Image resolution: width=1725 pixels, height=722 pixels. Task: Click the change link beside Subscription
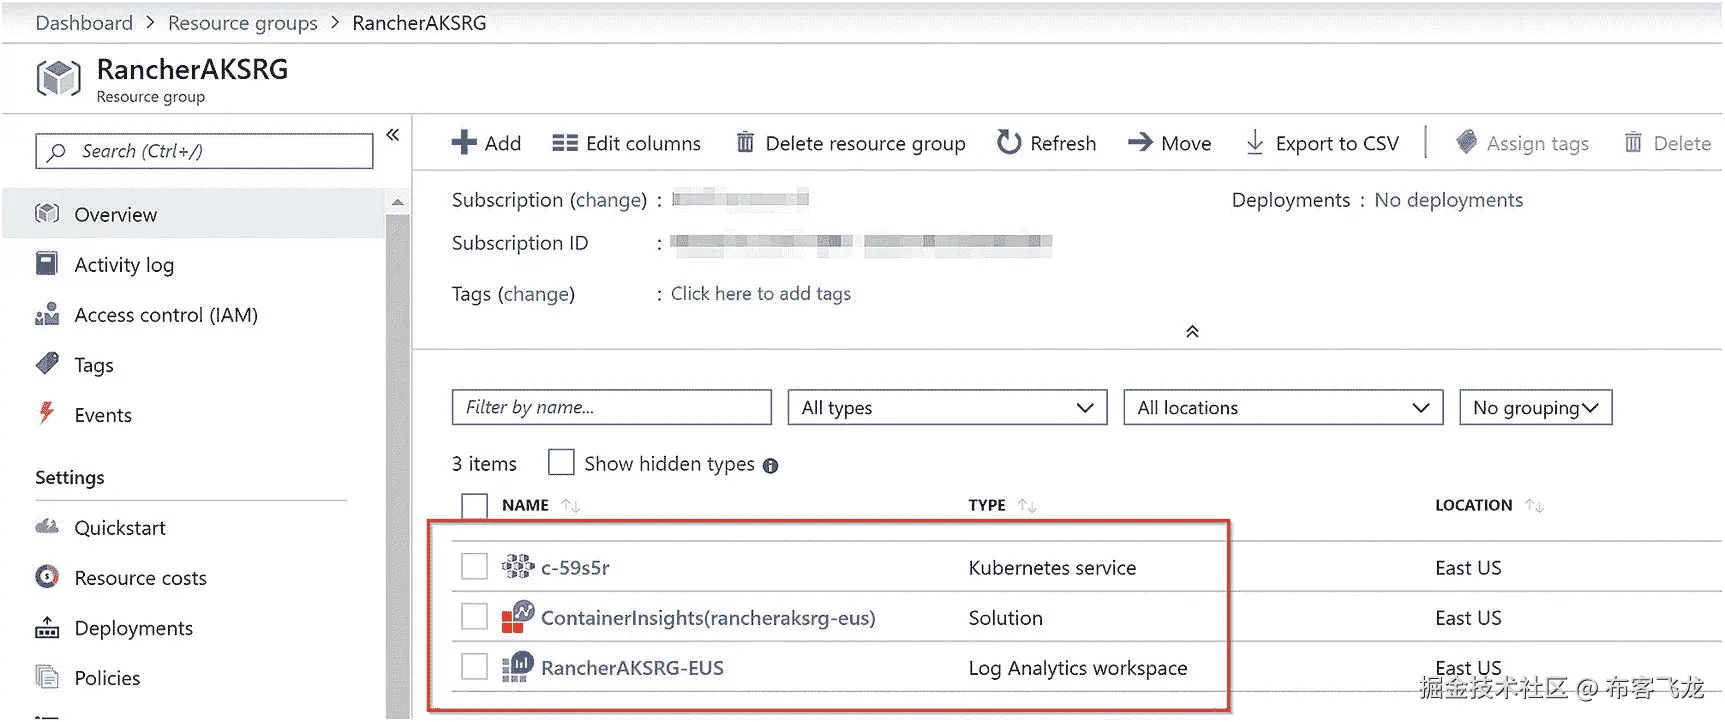(608, 200)
